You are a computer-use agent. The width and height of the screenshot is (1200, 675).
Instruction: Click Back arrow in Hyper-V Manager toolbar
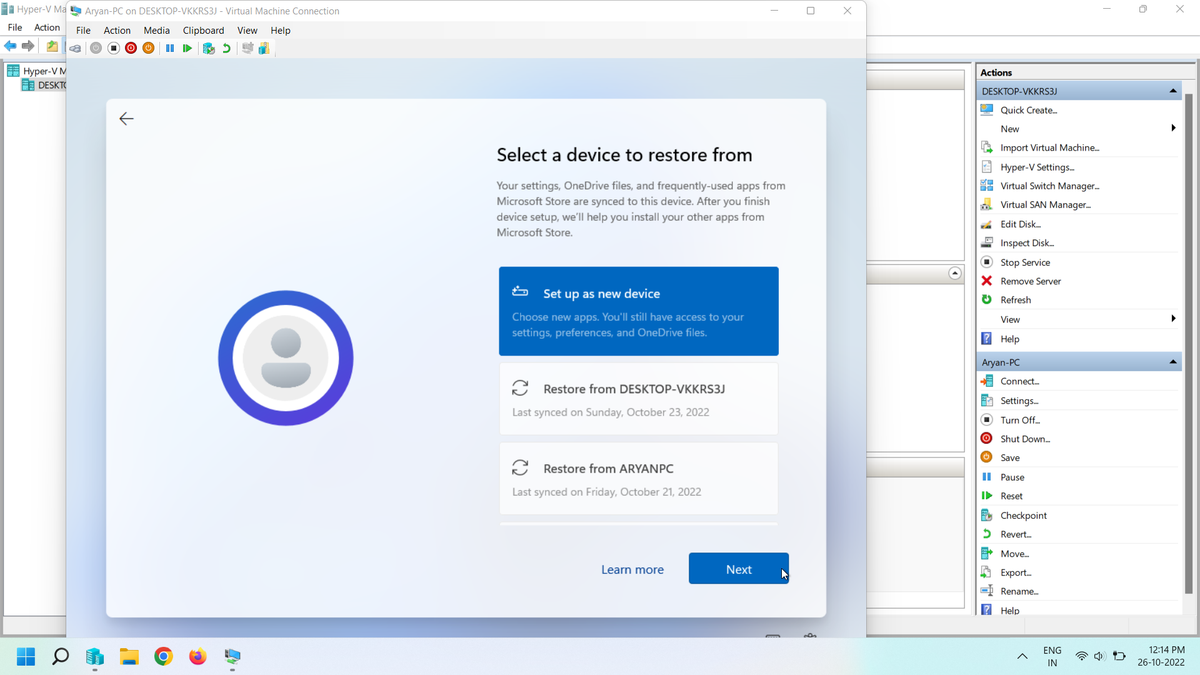click(x=10, y=46)
